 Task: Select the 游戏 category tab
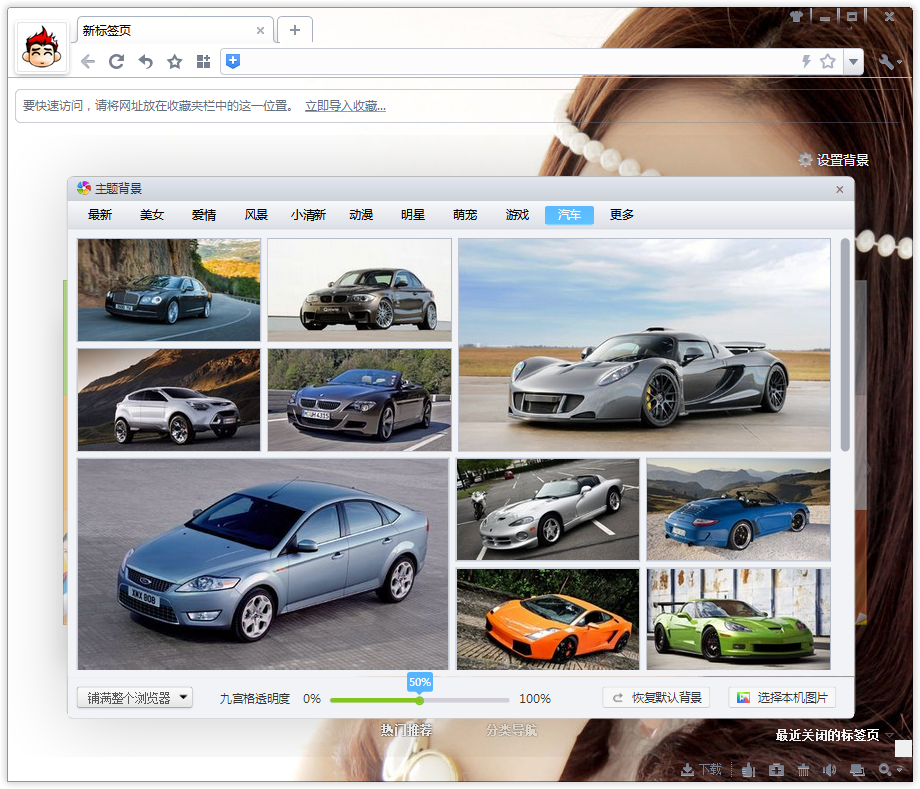click(518, 215)
